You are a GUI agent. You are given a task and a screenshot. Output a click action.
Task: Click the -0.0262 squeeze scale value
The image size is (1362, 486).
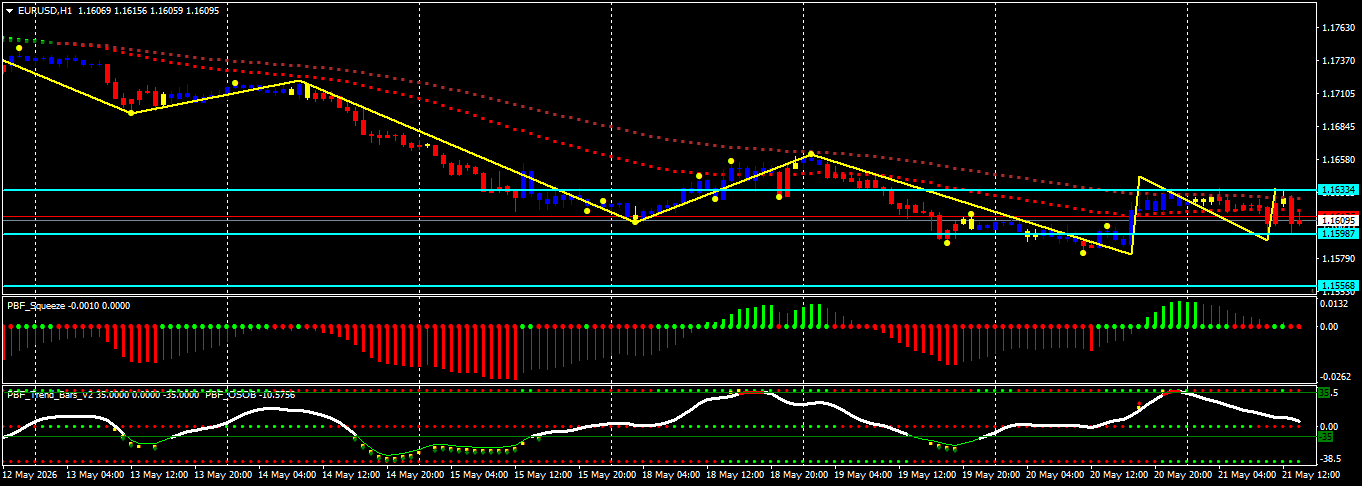pyautogui.click(x=1335, y=376)
